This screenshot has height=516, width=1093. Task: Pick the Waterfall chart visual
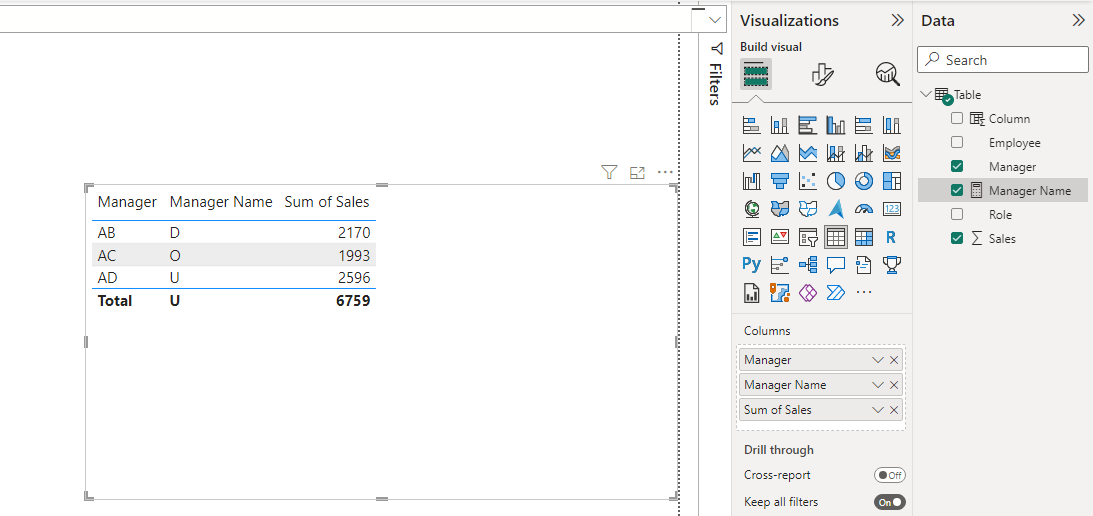[x=751, y=181]
